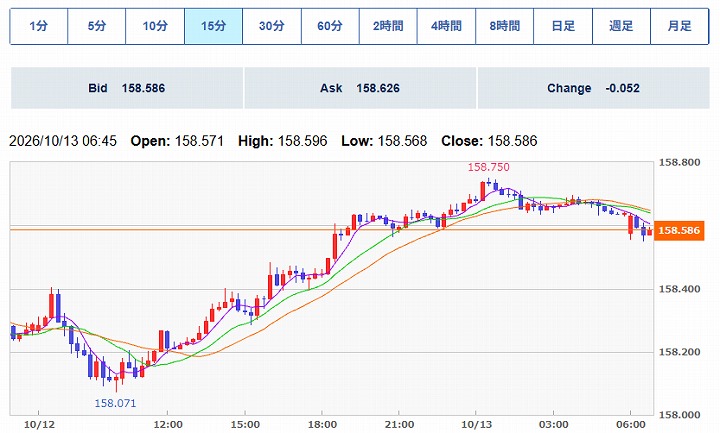720x433 pixels.
Task: Show the 日足 daily chart
Action: pos(563,26)
